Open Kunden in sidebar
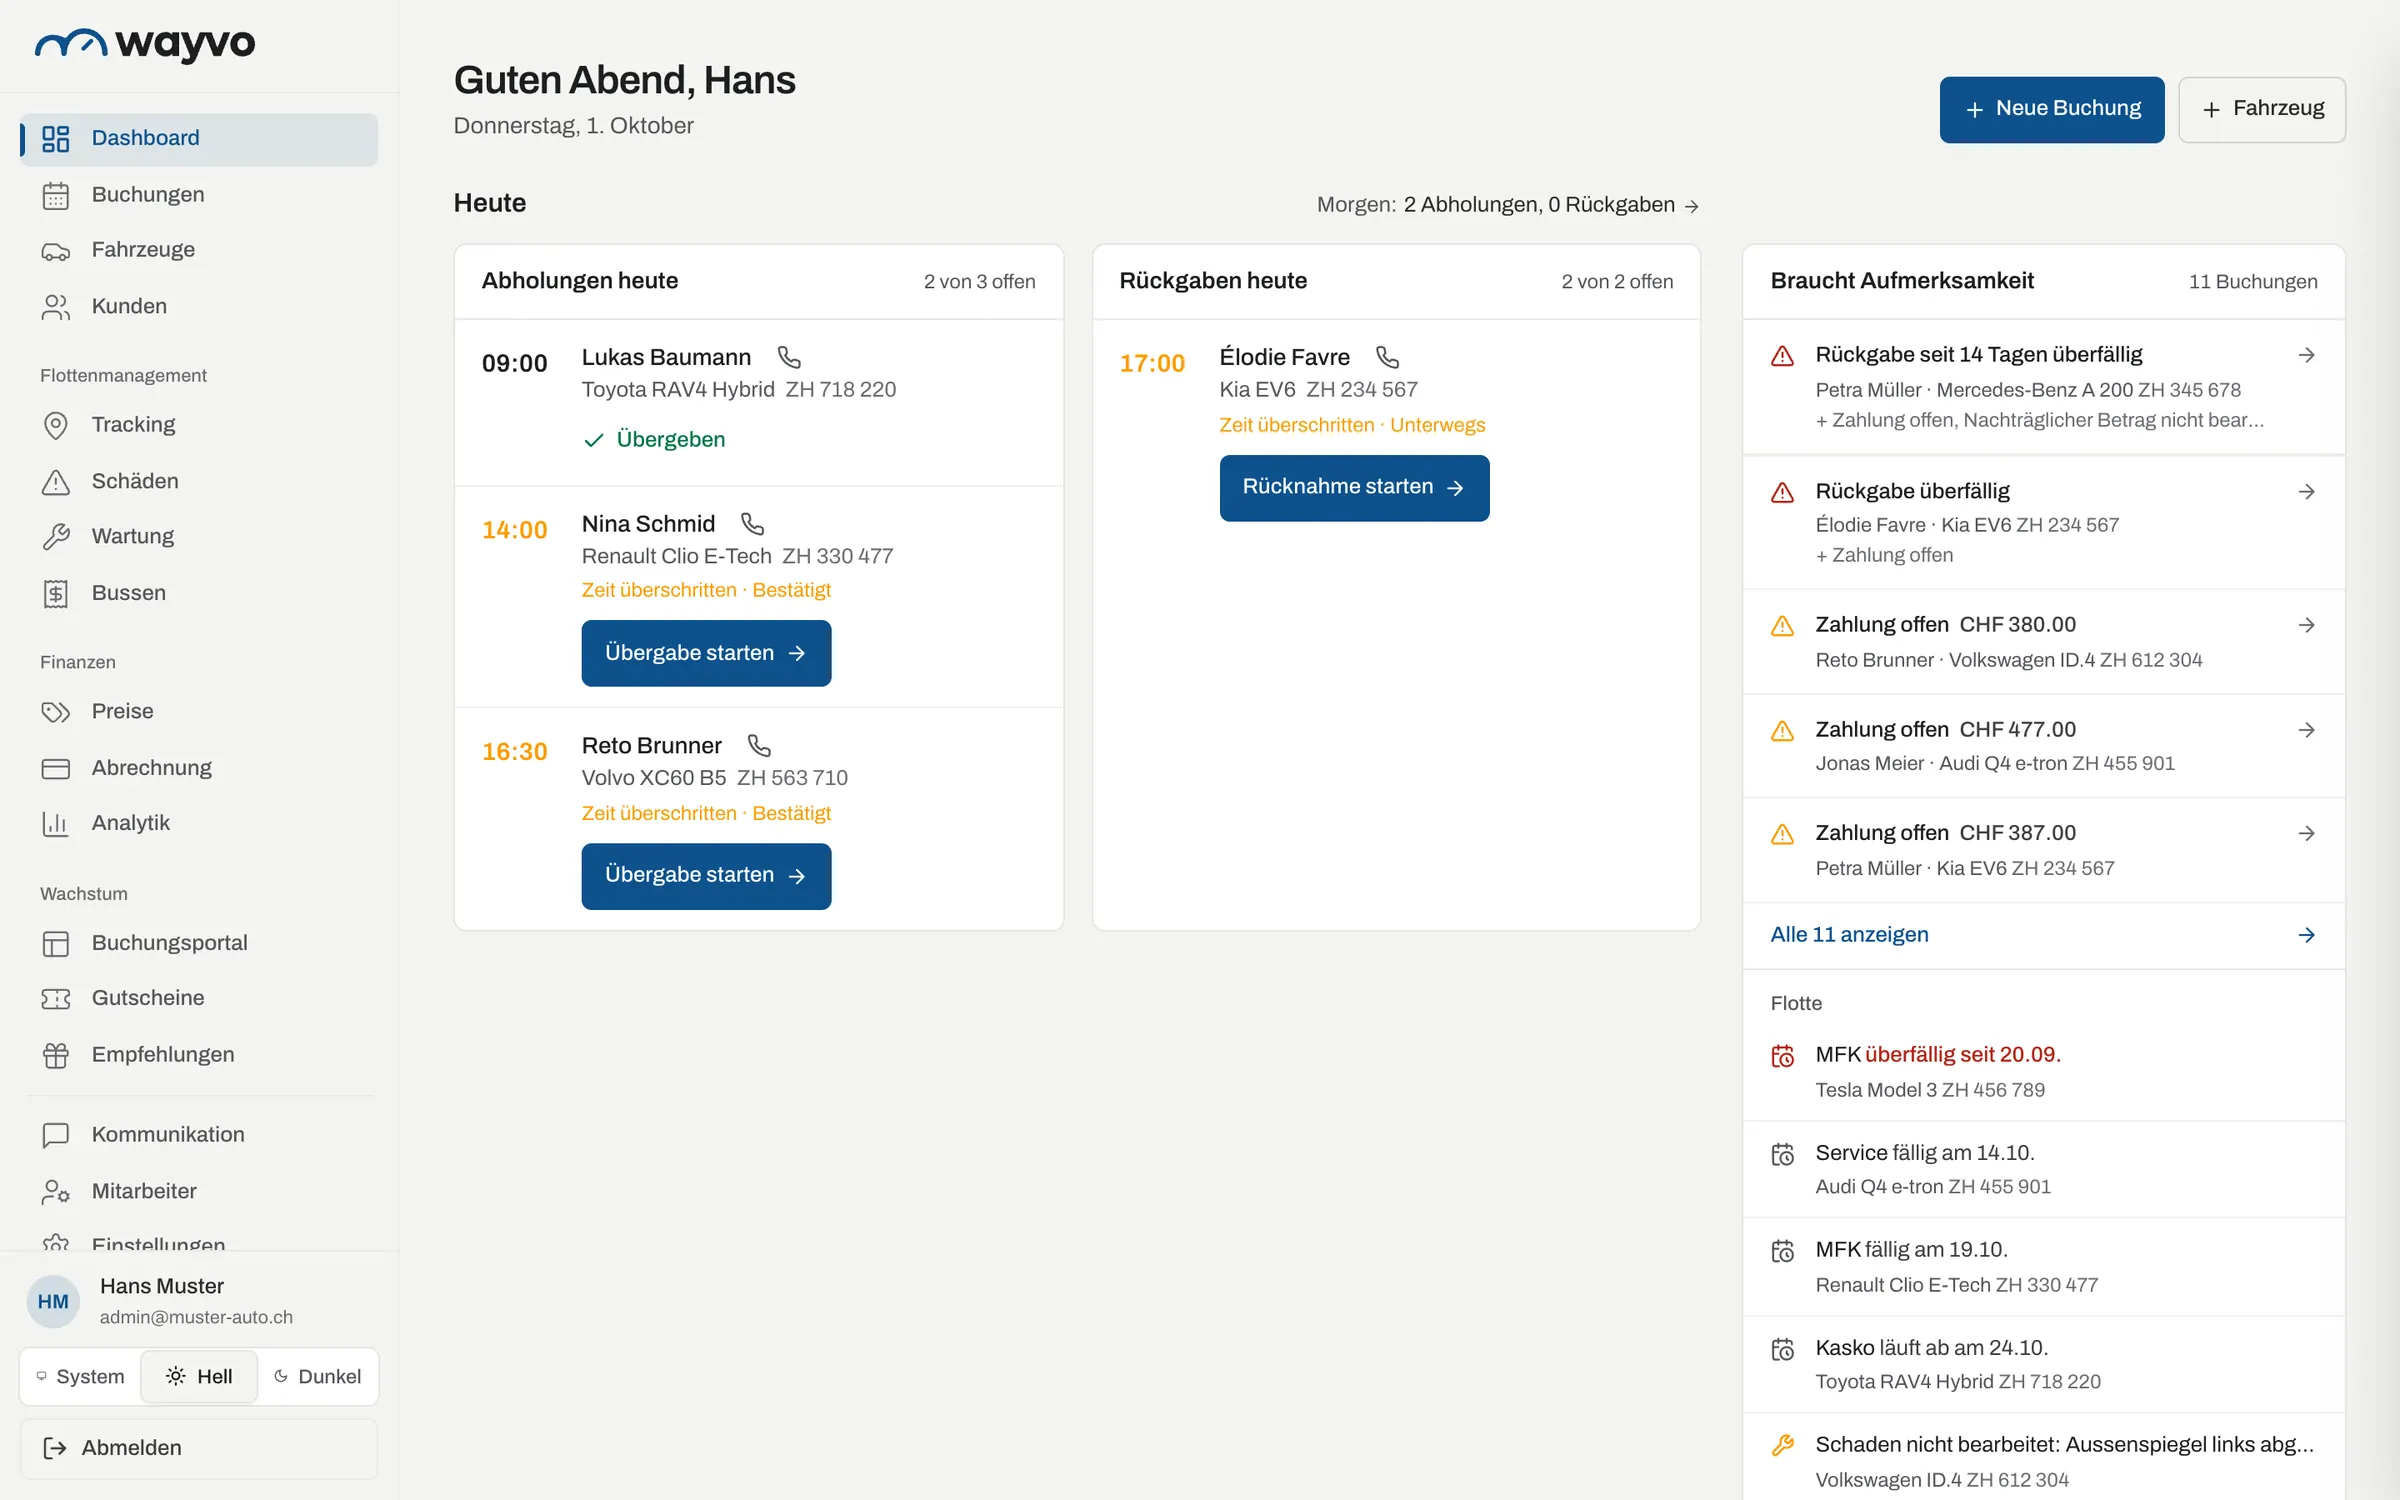Screen dimensions: 2400x1500 tap(199, 307)
